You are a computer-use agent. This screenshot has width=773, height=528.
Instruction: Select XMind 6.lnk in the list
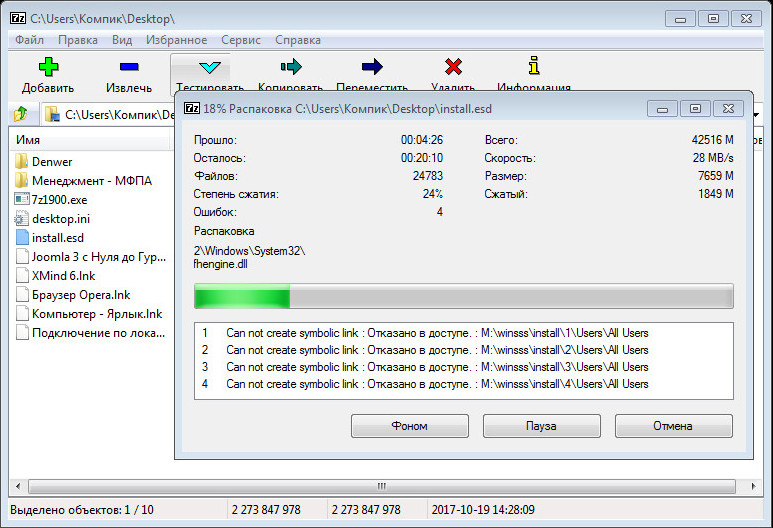click(64, 276)
